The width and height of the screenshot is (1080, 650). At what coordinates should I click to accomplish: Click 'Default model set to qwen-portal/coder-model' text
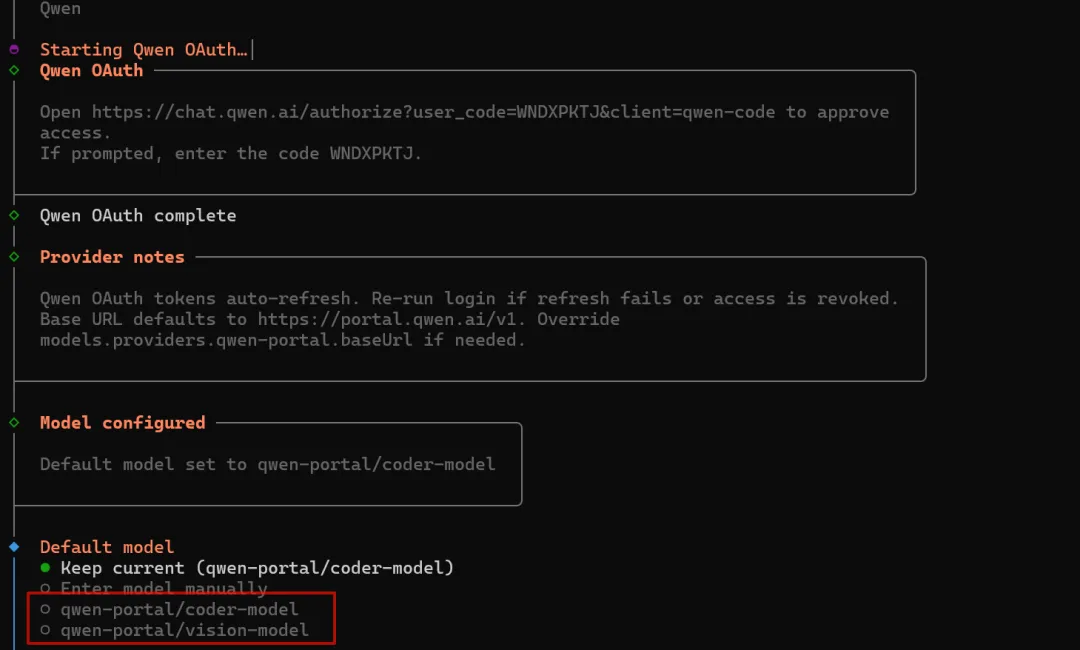point(267,464)
